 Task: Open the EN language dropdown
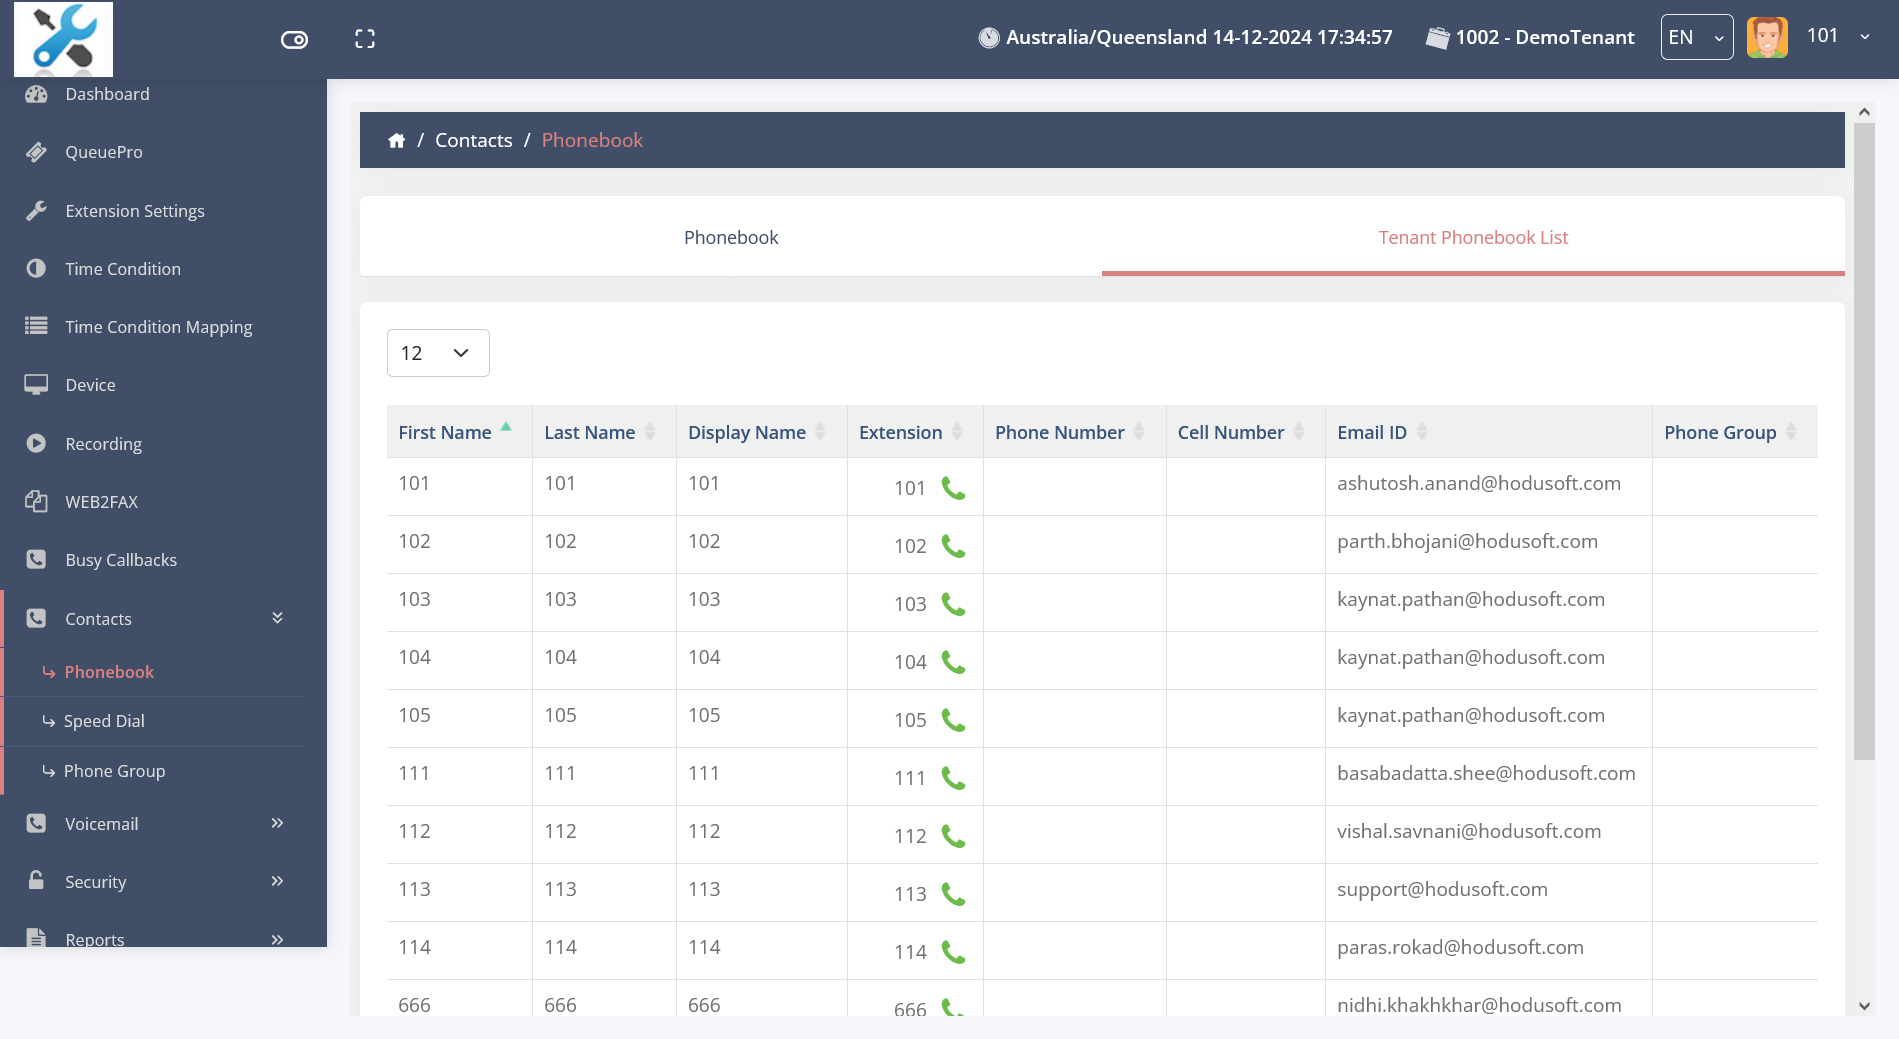tap(1696, 38)
